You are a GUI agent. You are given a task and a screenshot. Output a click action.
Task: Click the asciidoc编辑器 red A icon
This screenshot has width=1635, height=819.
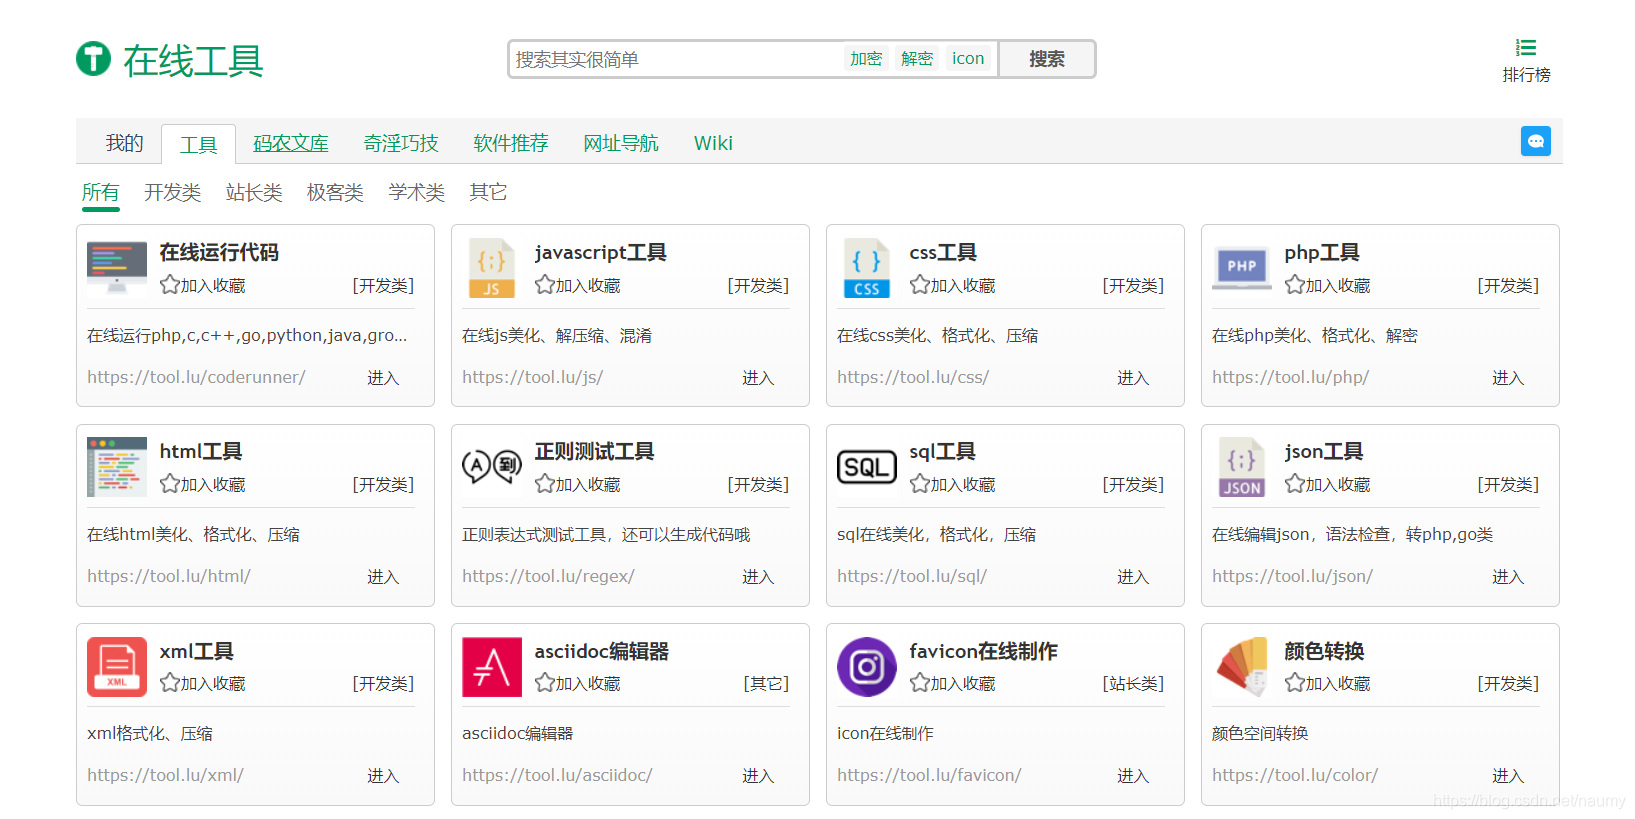pyautogui.click(x=492, y=666)
